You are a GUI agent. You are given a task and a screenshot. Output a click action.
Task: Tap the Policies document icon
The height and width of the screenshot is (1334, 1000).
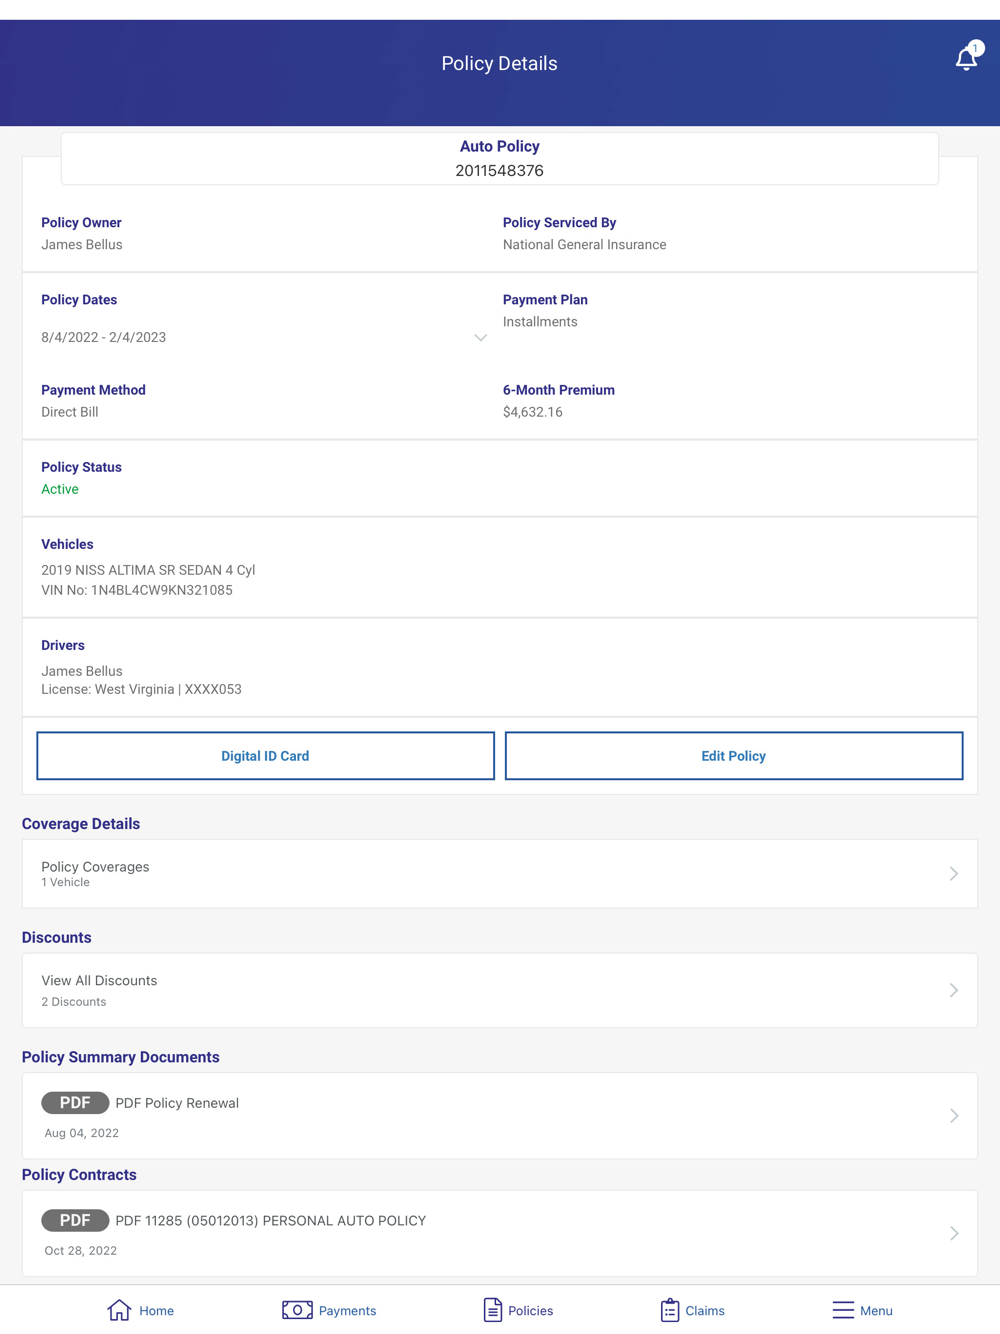(492, 1310)
